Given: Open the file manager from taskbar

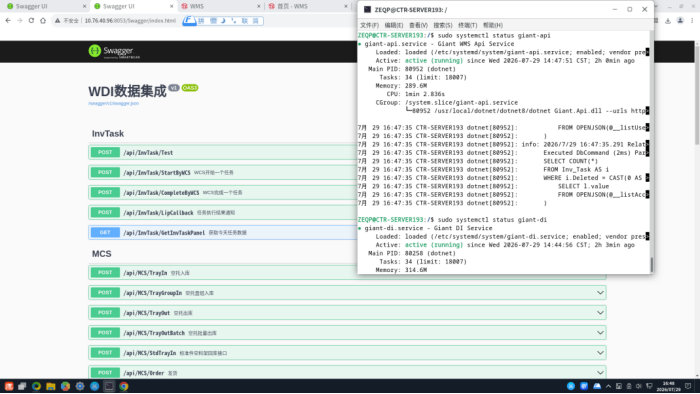Looking at the screenshot, I should (50, 386).
